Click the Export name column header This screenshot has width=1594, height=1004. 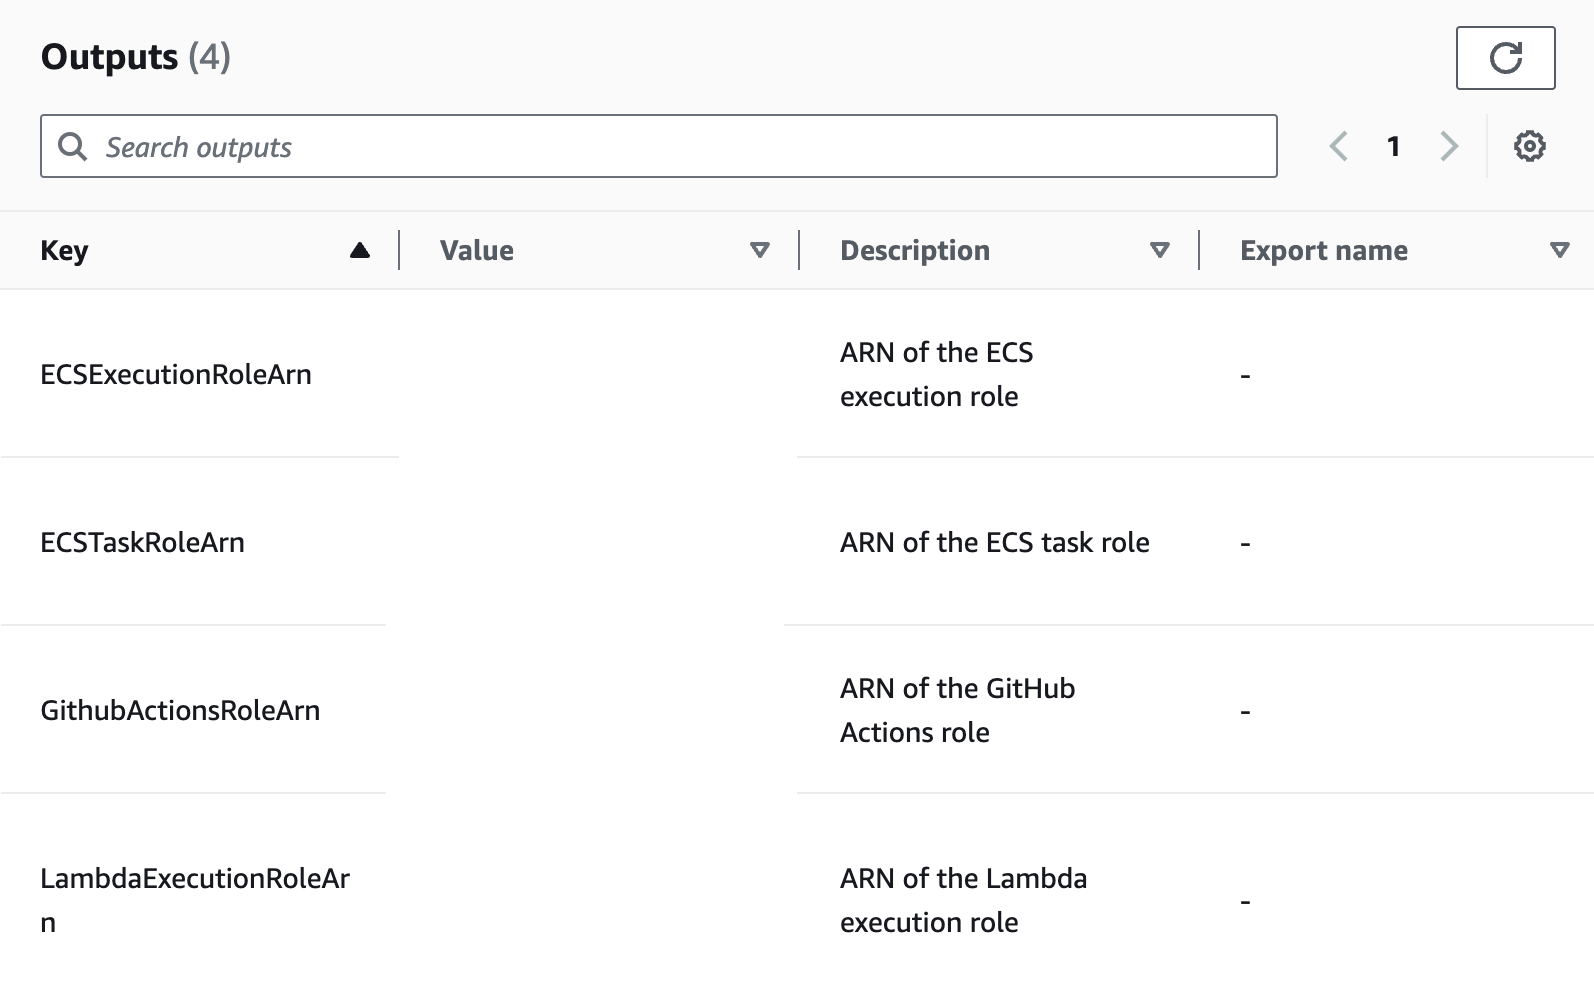pos(1324,250)
